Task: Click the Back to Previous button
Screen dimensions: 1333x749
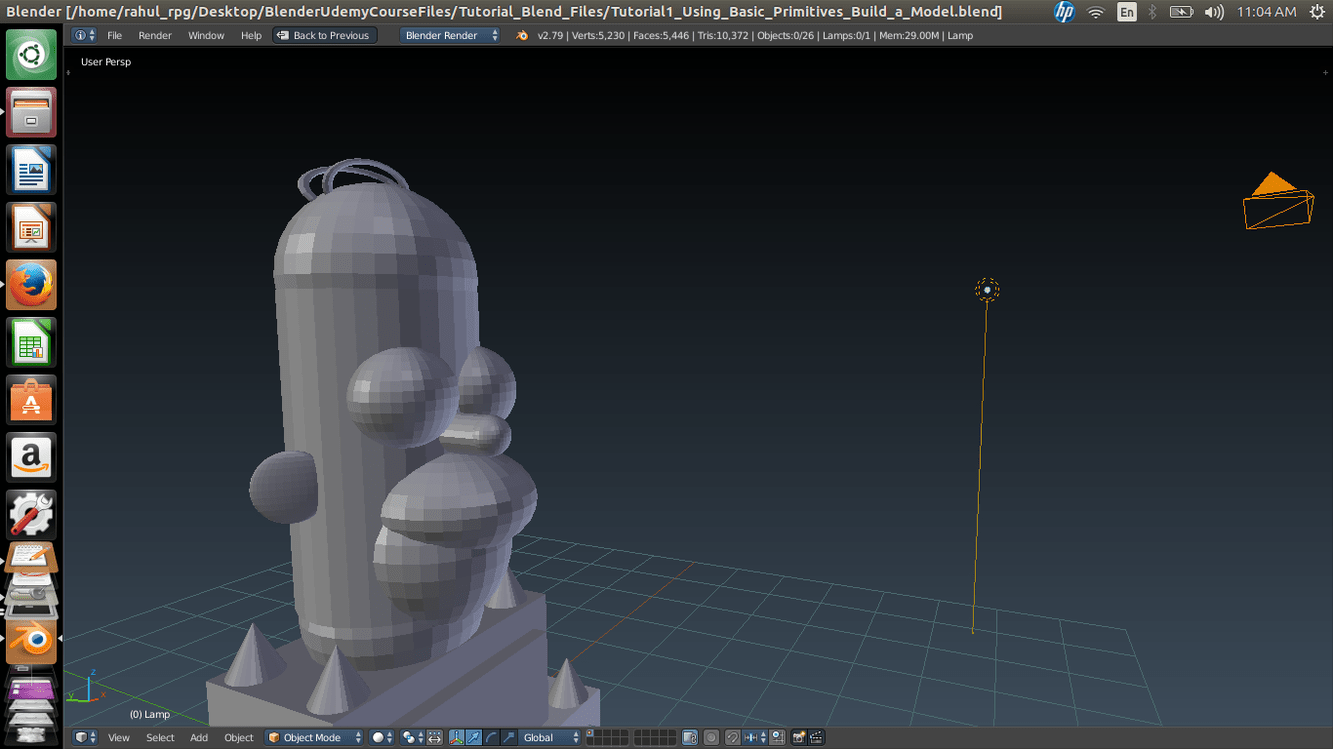Action: pyautogui.click(x=324, y=34)
